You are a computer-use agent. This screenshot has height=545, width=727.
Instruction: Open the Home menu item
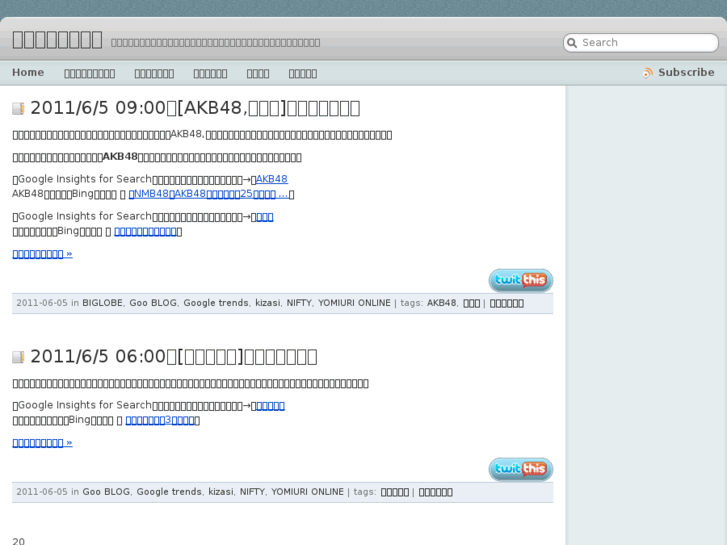28,73
